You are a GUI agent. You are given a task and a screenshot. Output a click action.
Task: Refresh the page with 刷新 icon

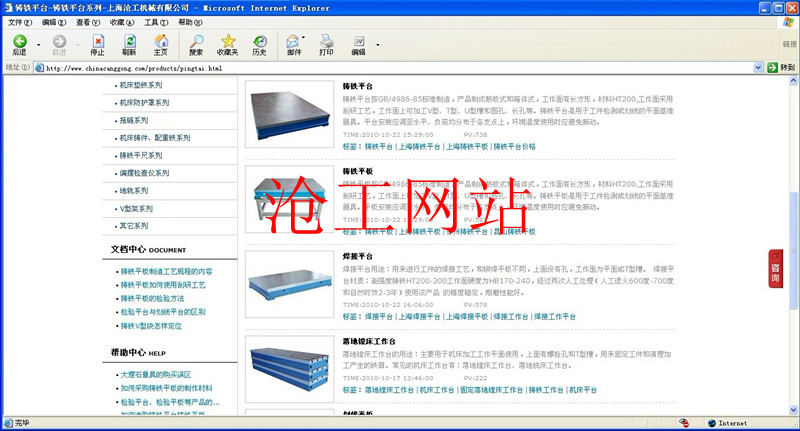point(129,44)
